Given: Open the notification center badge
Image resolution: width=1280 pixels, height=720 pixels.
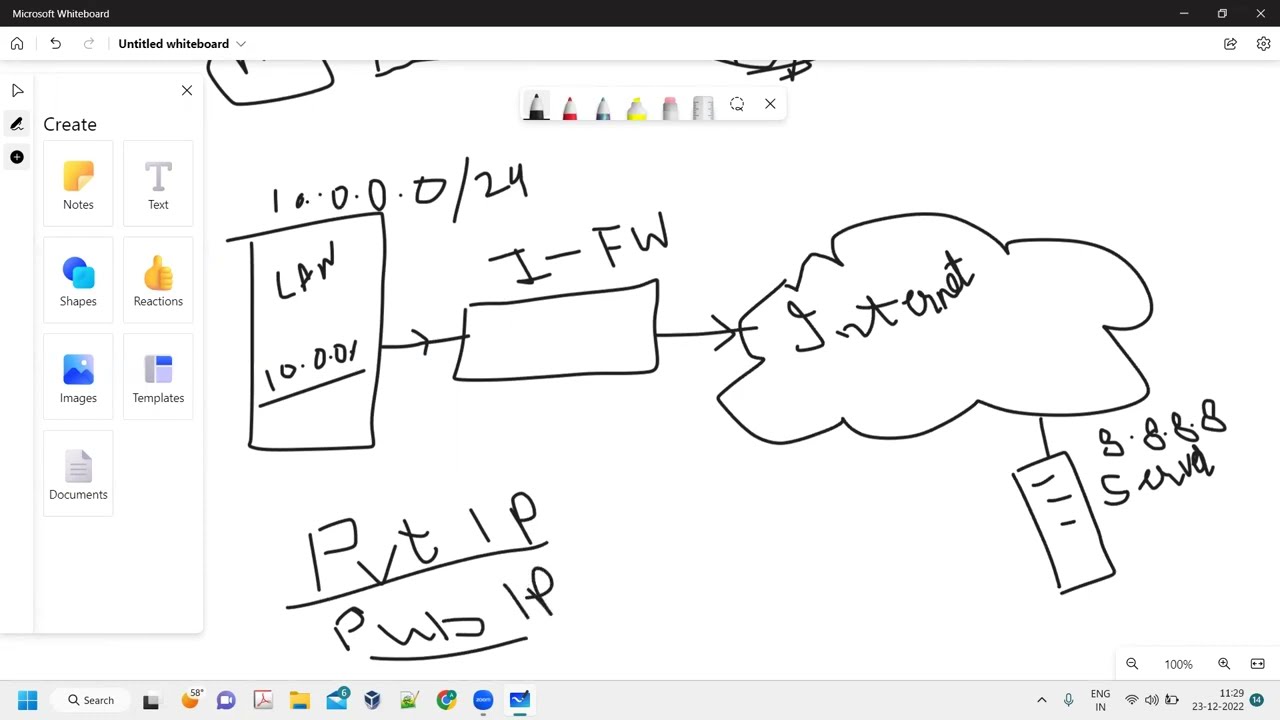Looking at the screenshot, I should (1257, 700).
